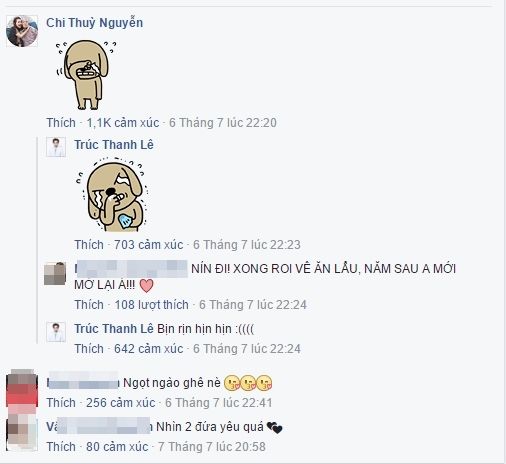This screenshot has width=506, height=464.
Task: View the 642 cảm xúc reactions
Action: [149, 349]
